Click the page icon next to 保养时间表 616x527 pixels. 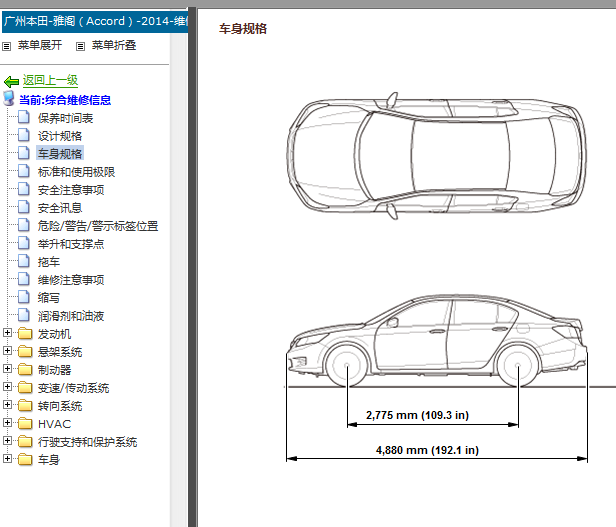24,117
